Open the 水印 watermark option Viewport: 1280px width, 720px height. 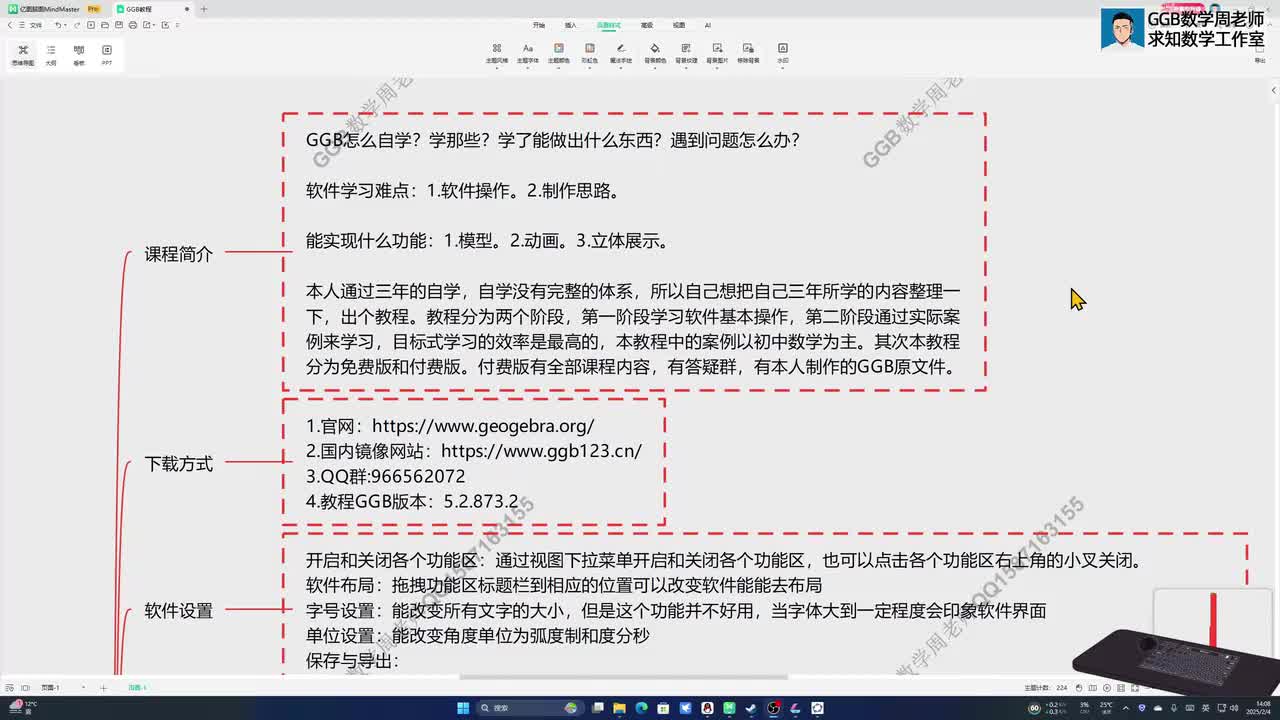coord(783,53)
